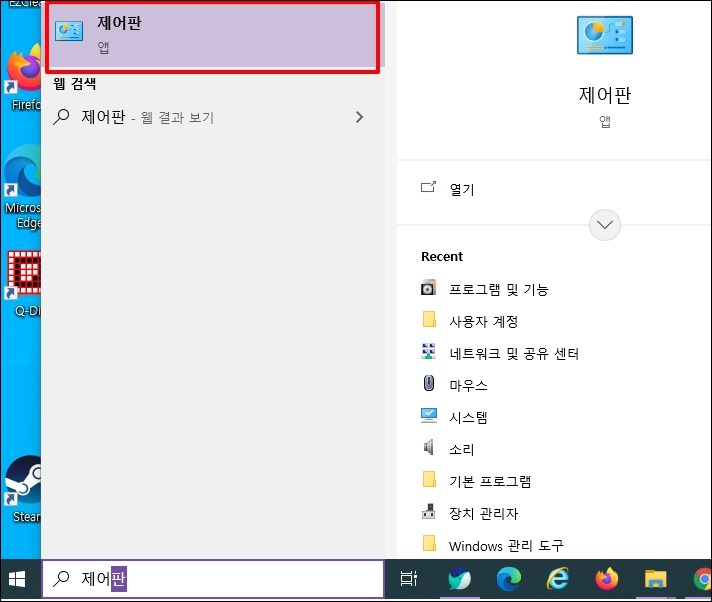712x602 pixels.
Task: Open recent item 장치 관리자
Action: (484, 513)
